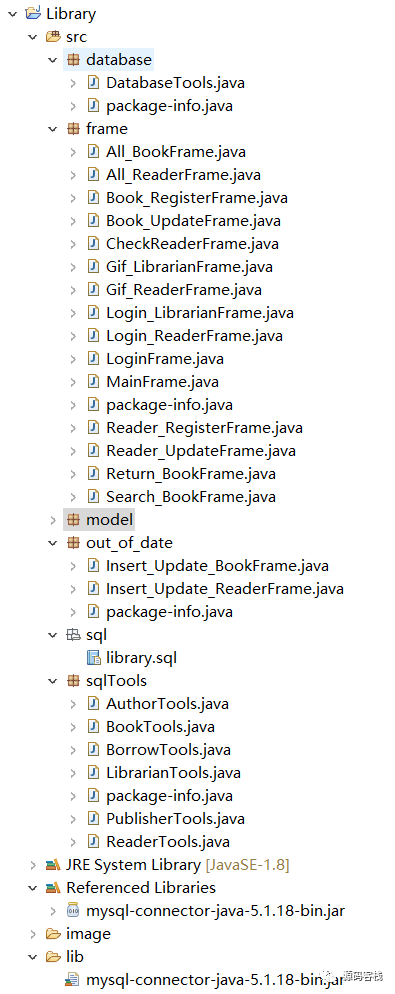Viewport: 395px width, 994px height.
Task: Collapse the Referenced Libraries node
Action: click(33, 888)
